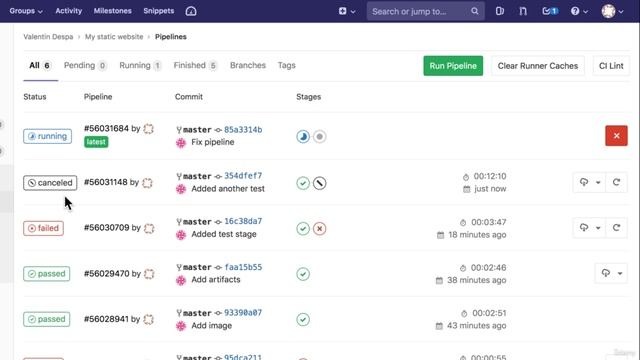Open the Milestones menu item
The image size is (640, 360).
113,11
